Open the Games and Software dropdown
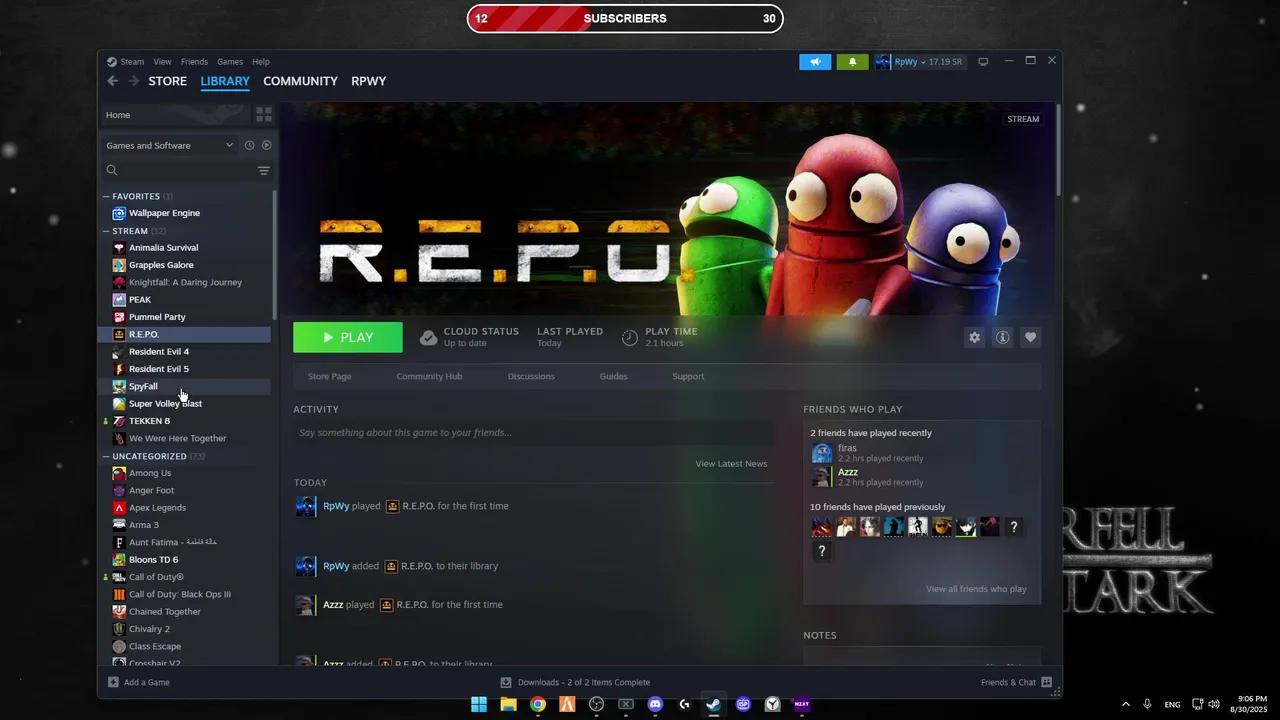 tap(170, 145)
